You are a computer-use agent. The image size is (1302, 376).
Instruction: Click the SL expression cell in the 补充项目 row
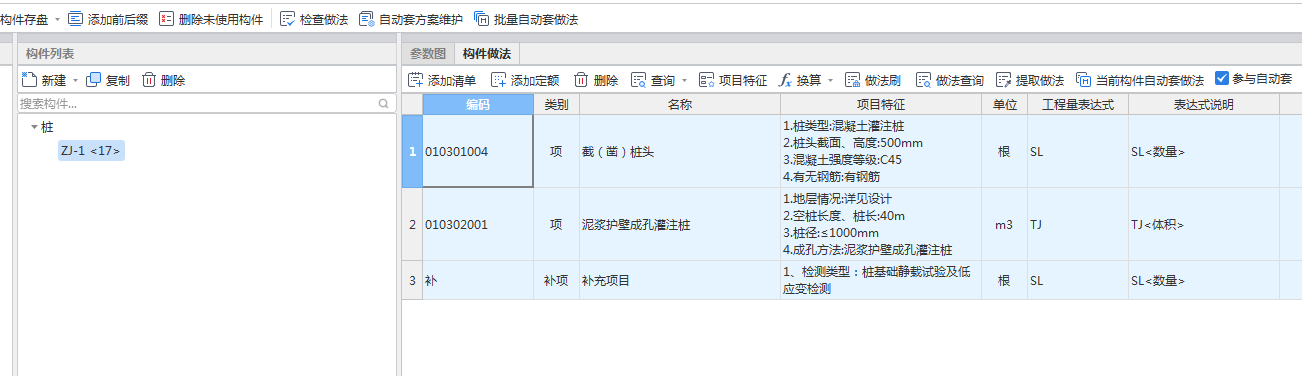coord(1077,281)
